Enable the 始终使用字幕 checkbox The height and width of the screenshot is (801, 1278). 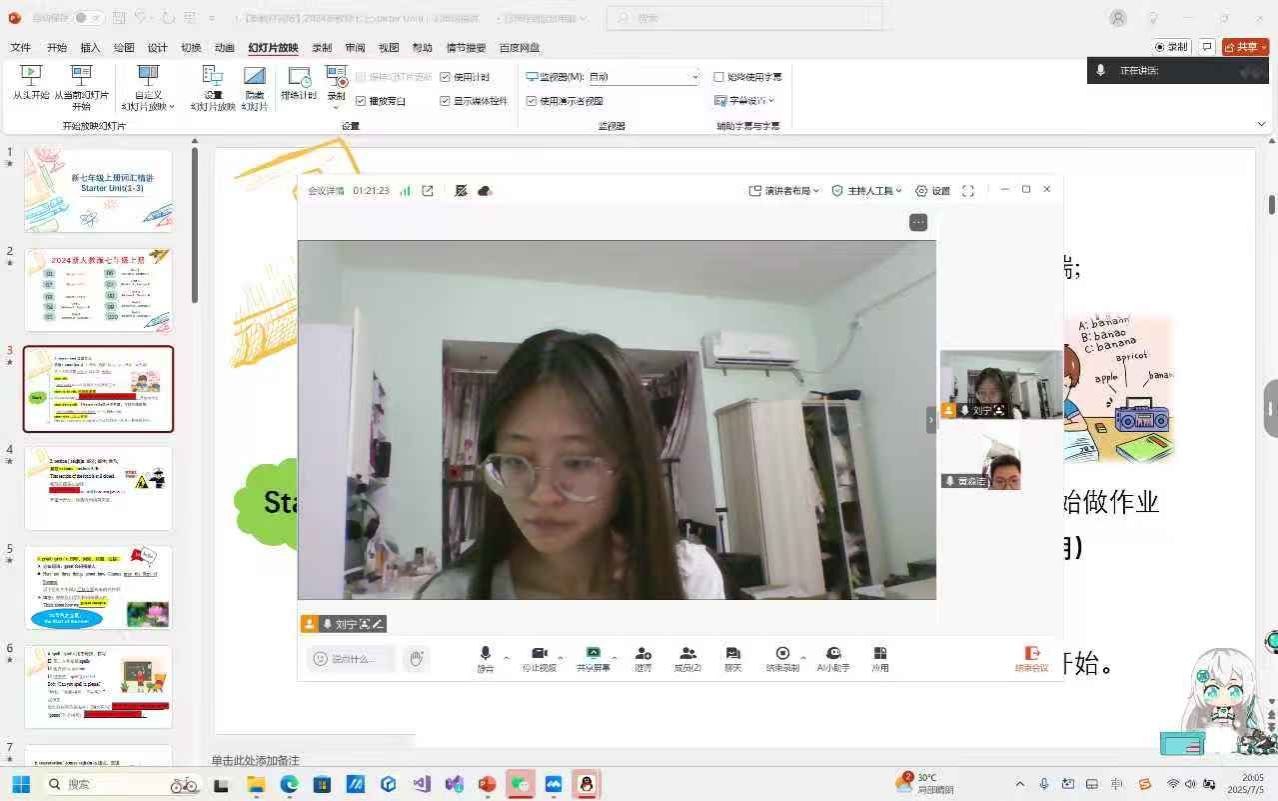[x=719, y=77]
